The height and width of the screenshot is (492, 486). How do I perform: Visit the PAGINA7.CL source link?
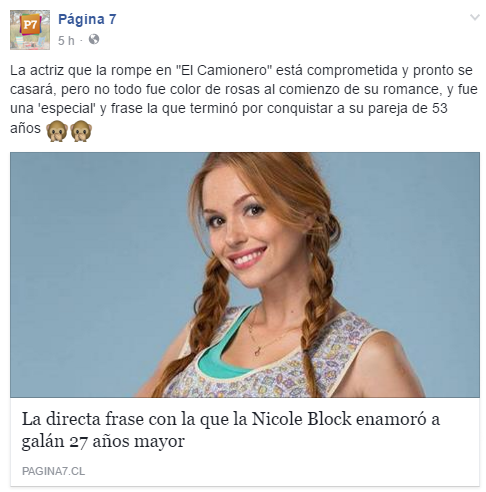(x=53, y=471)
